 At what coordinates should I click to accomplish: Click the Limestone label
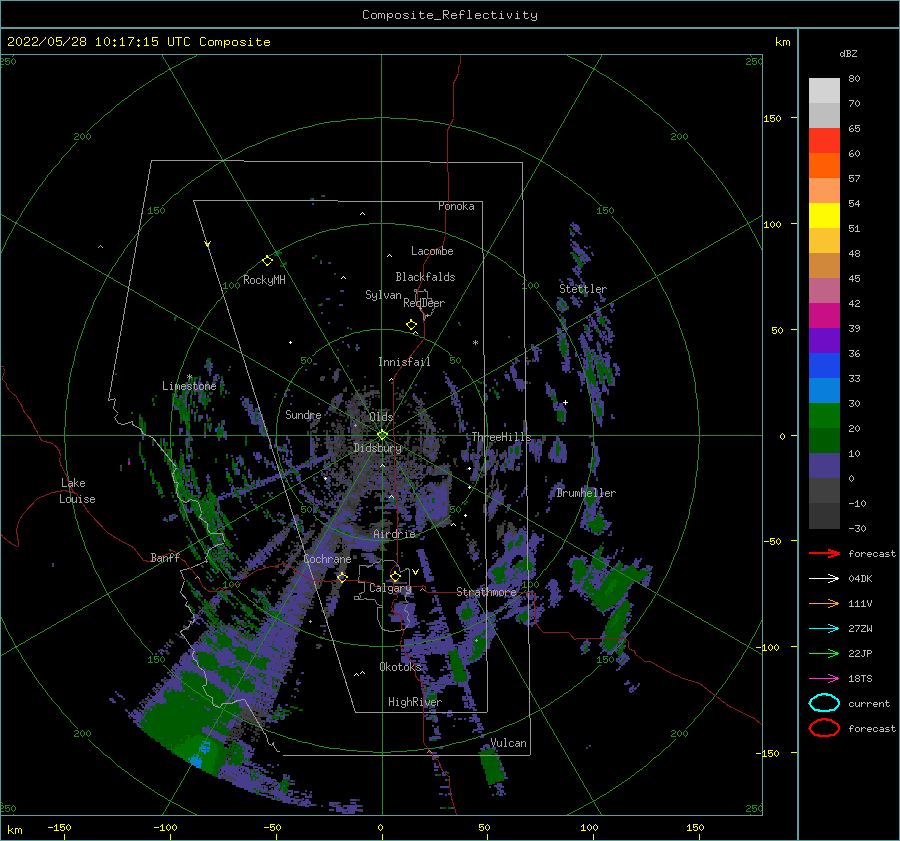pos(189,386)
